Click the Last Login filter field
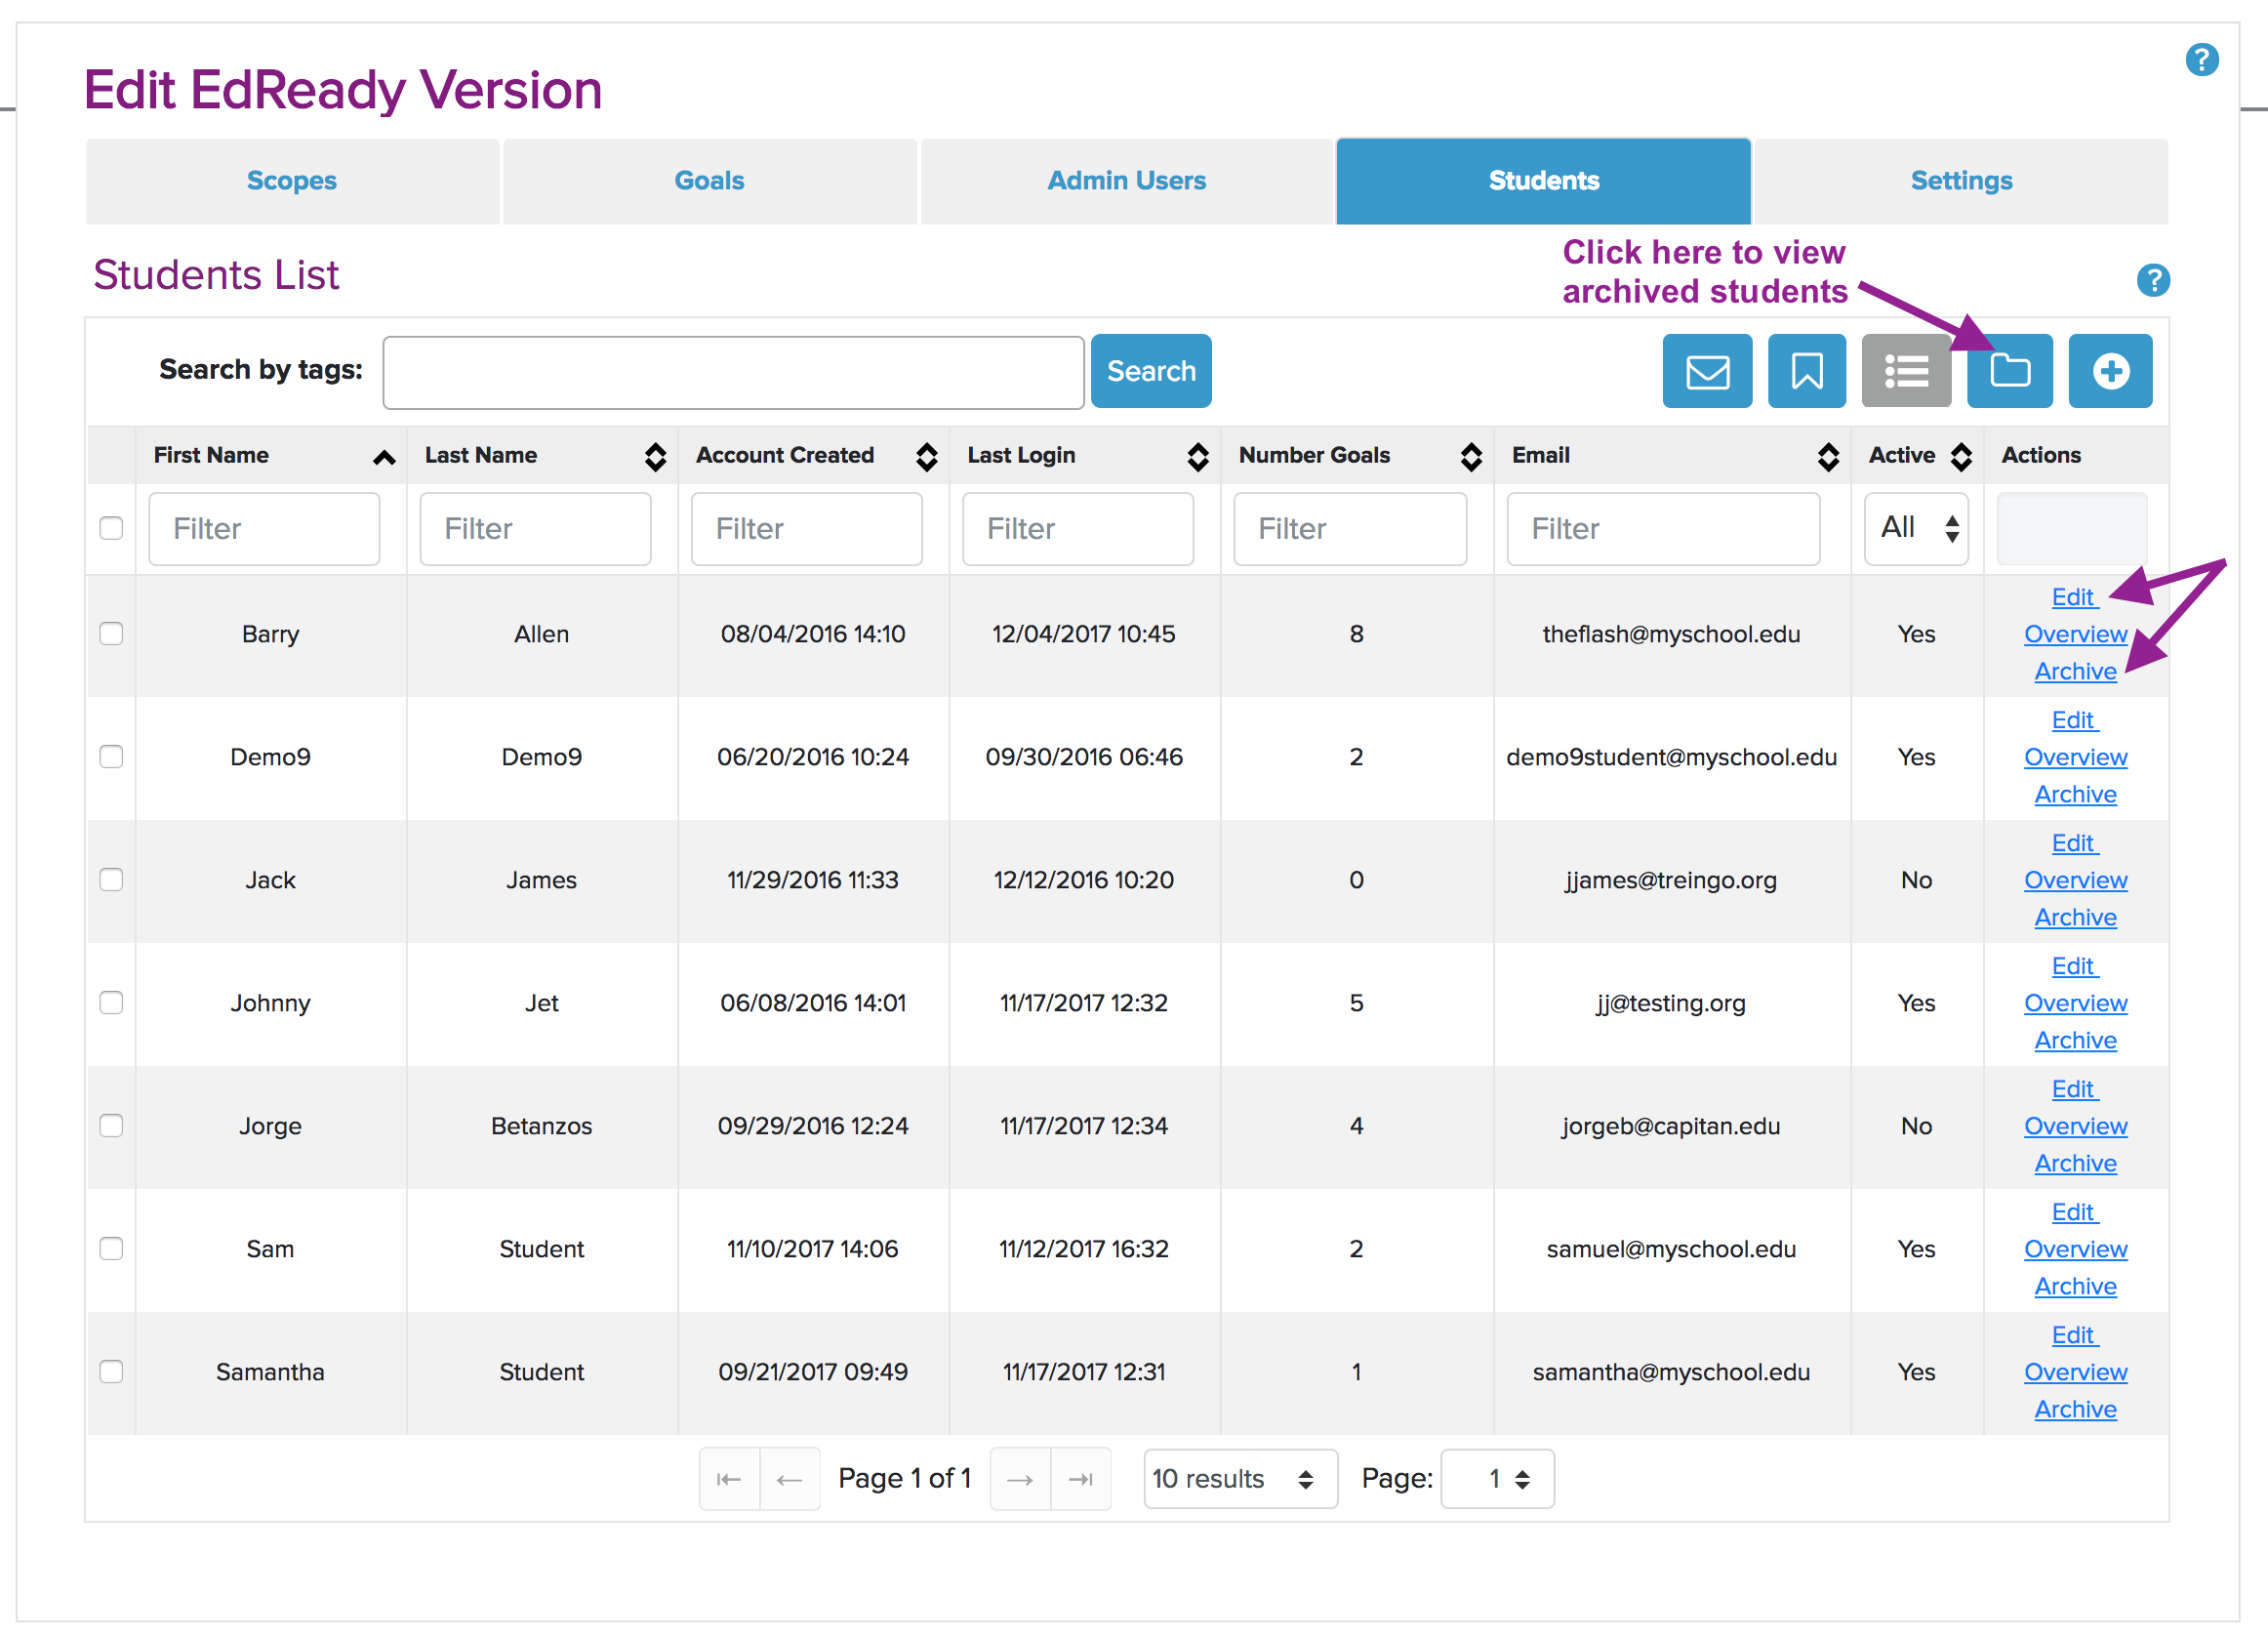The width and height of the screenshot is (2268, 1638). click(x=1078, y=528)
